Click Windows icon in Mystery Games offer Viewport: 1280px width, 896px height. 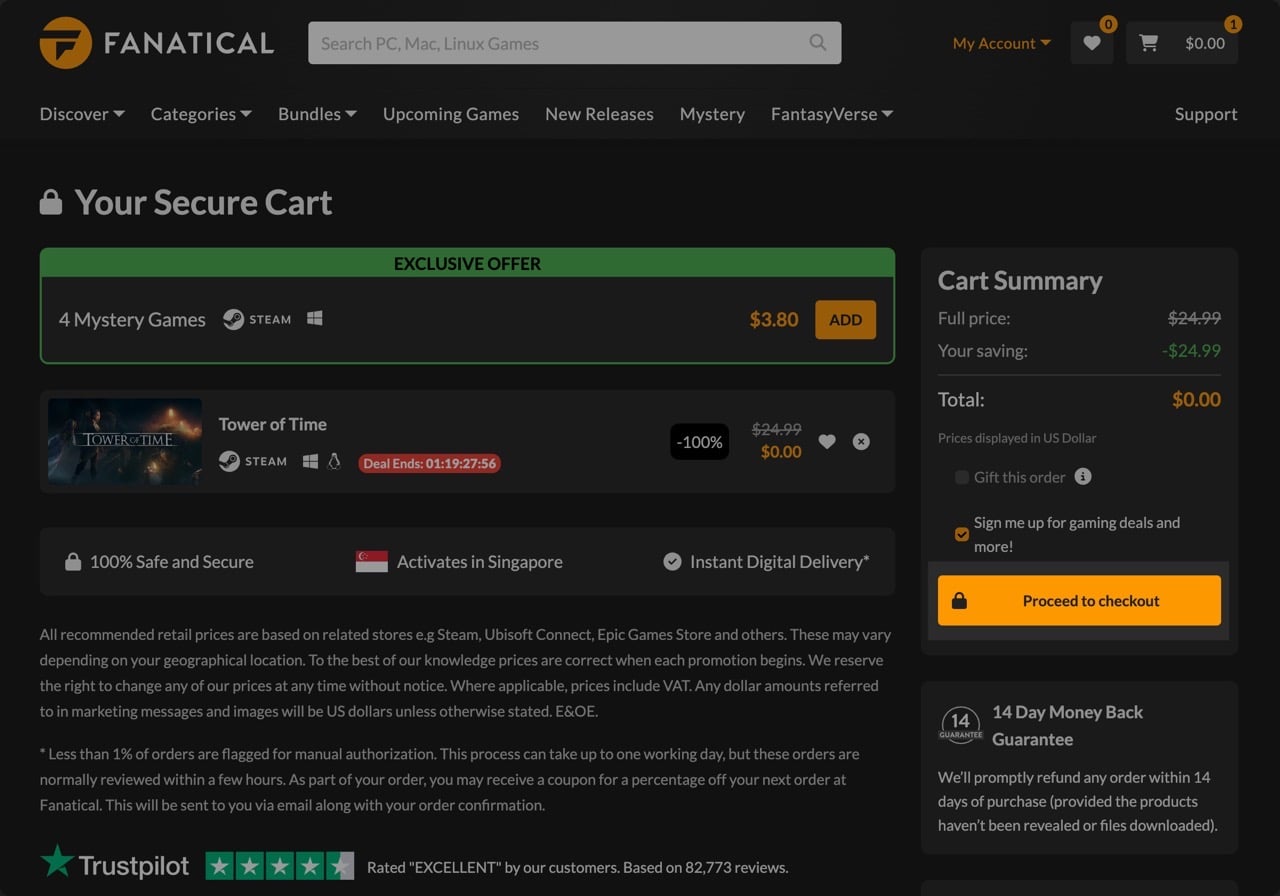pyautogui.click(x=315, y=319)
